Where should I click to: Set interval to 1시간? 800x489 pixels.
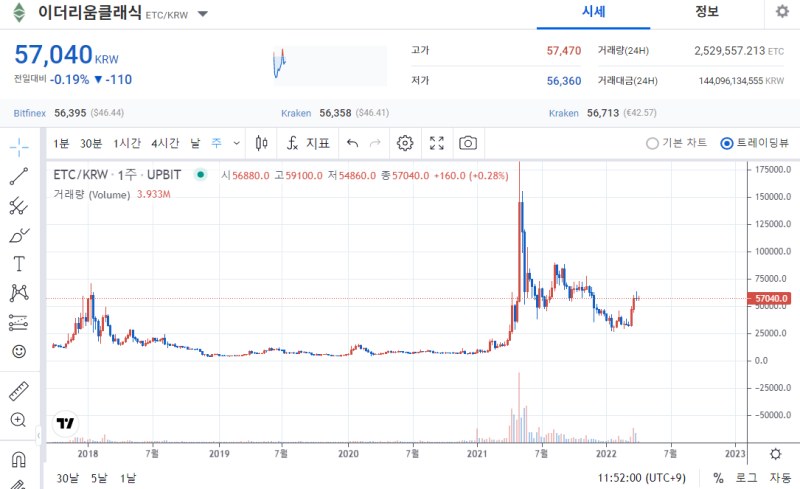[x=127, y=143]
